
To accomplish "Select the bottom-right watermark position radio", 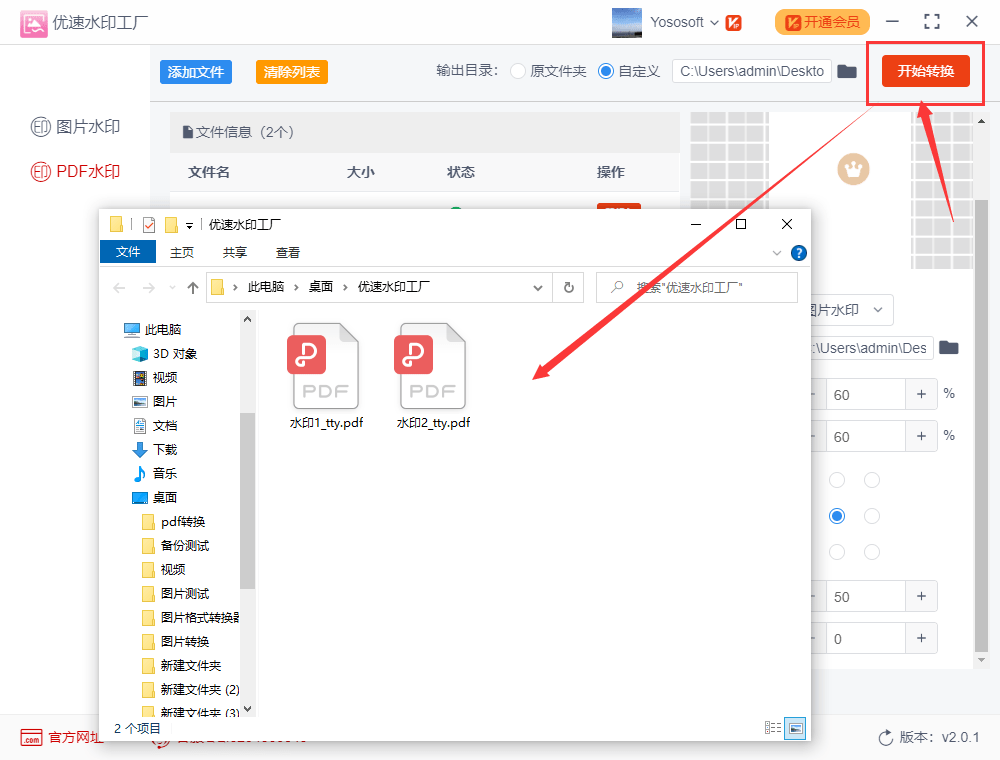I will point(871,552).
